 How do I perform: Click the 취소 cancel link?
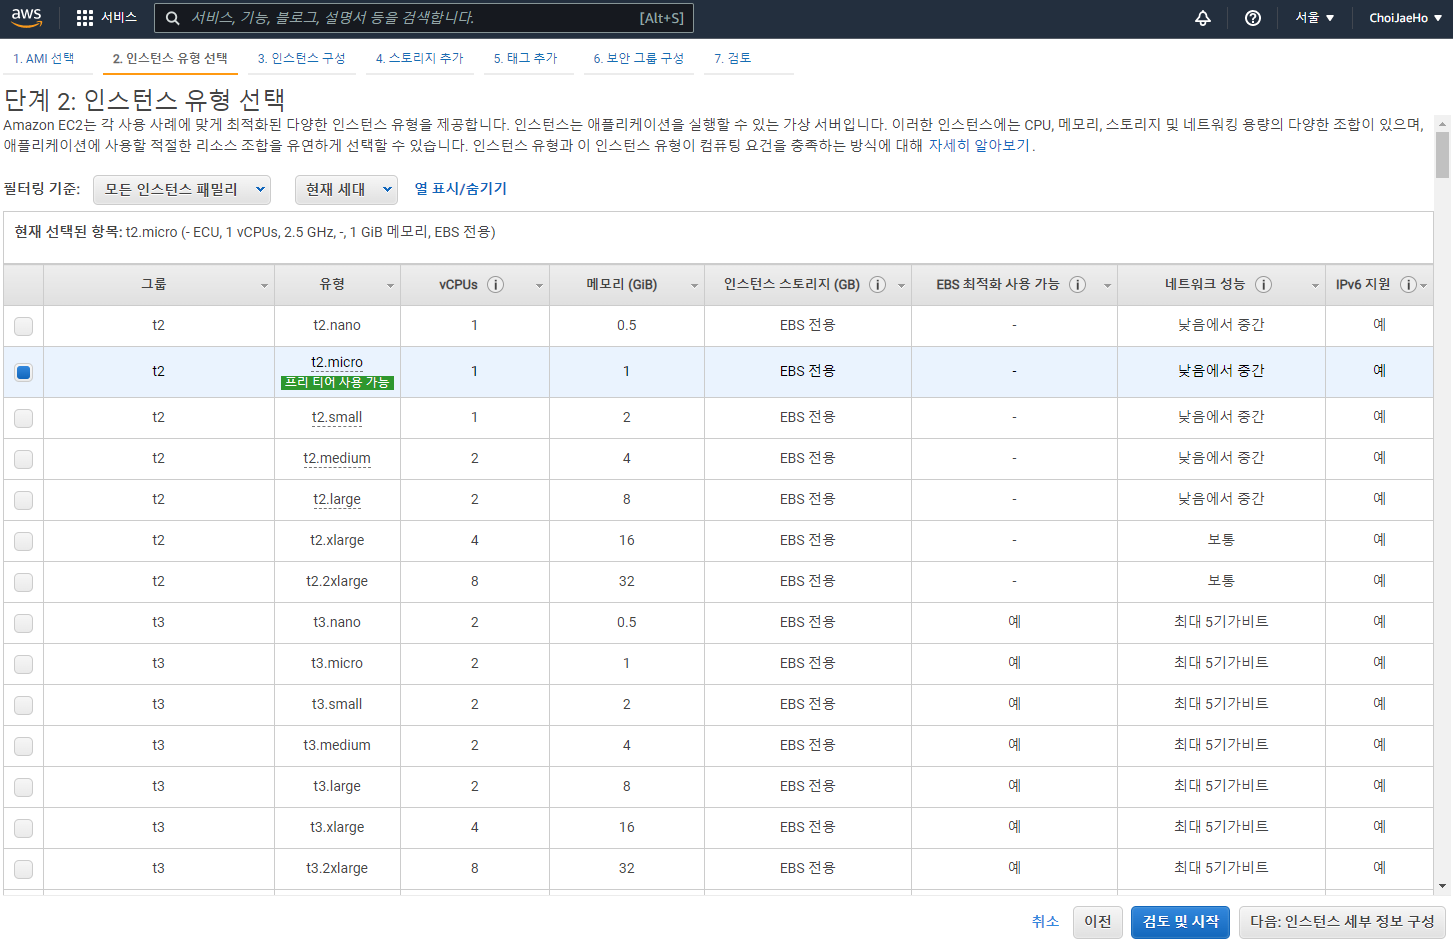1045,921
